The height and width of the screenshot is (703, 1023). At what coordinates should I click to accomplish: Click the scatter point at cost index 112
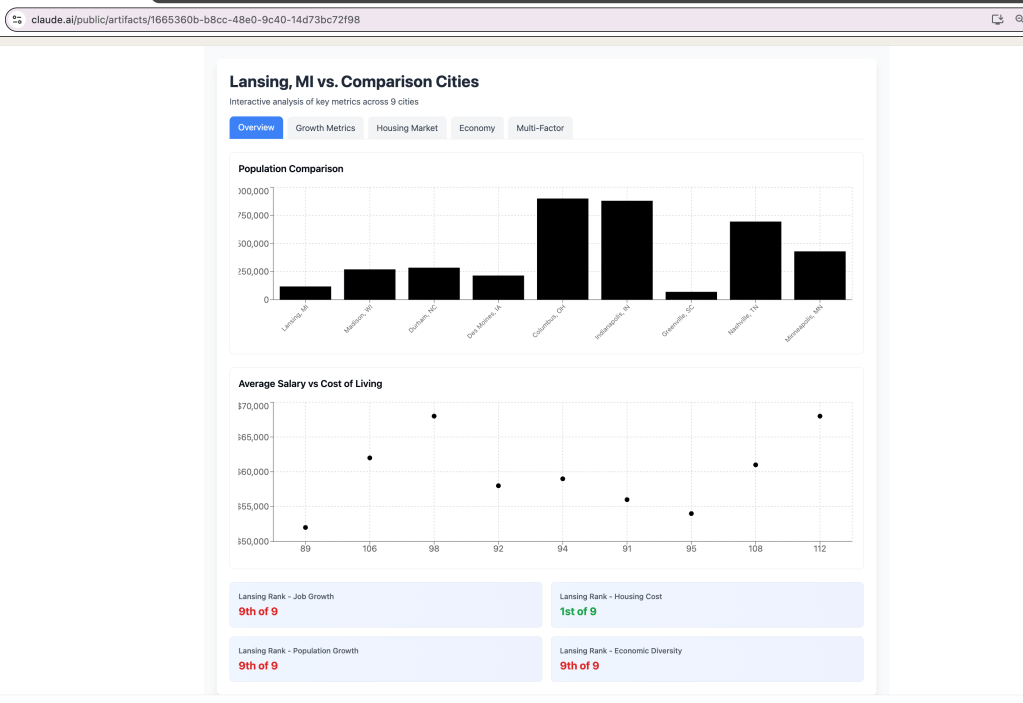coord(820,416)
